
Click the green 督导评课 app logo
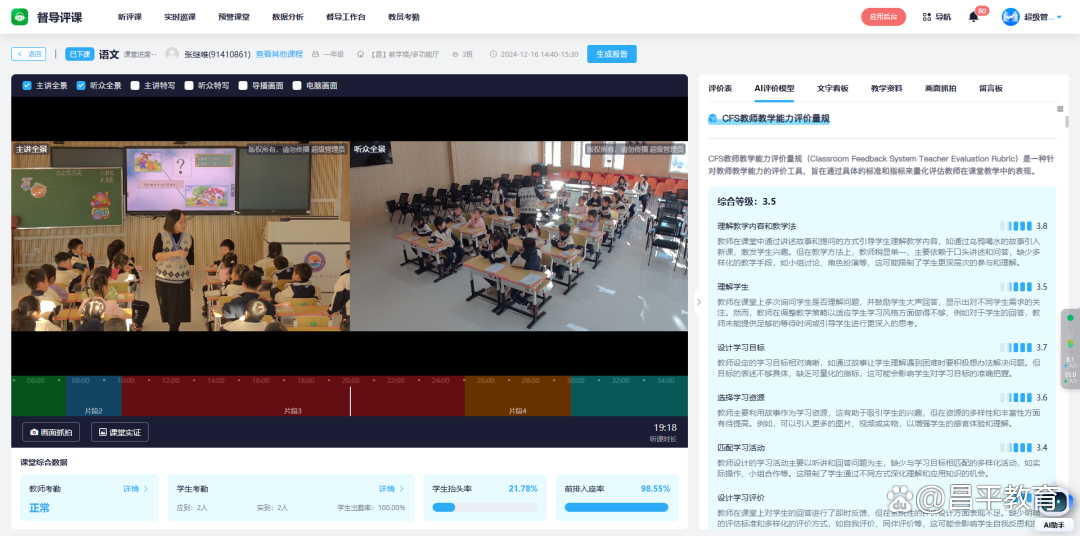coord(21,17)
